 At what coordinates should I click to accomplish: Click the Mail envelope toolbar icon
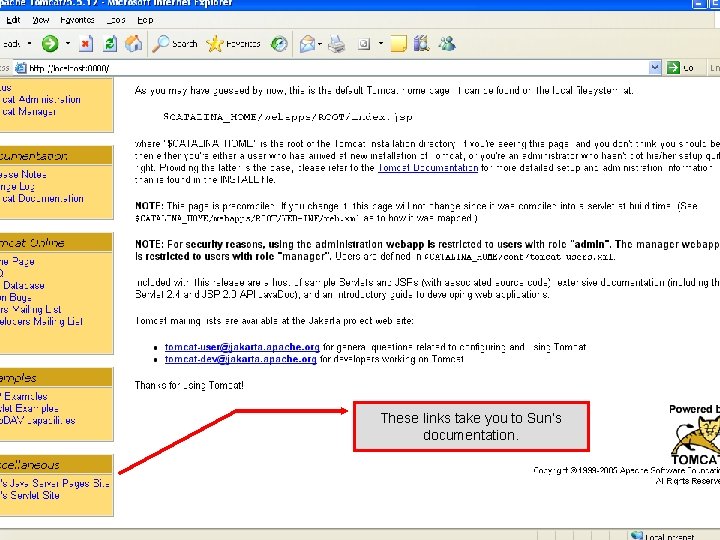(307, 44)
